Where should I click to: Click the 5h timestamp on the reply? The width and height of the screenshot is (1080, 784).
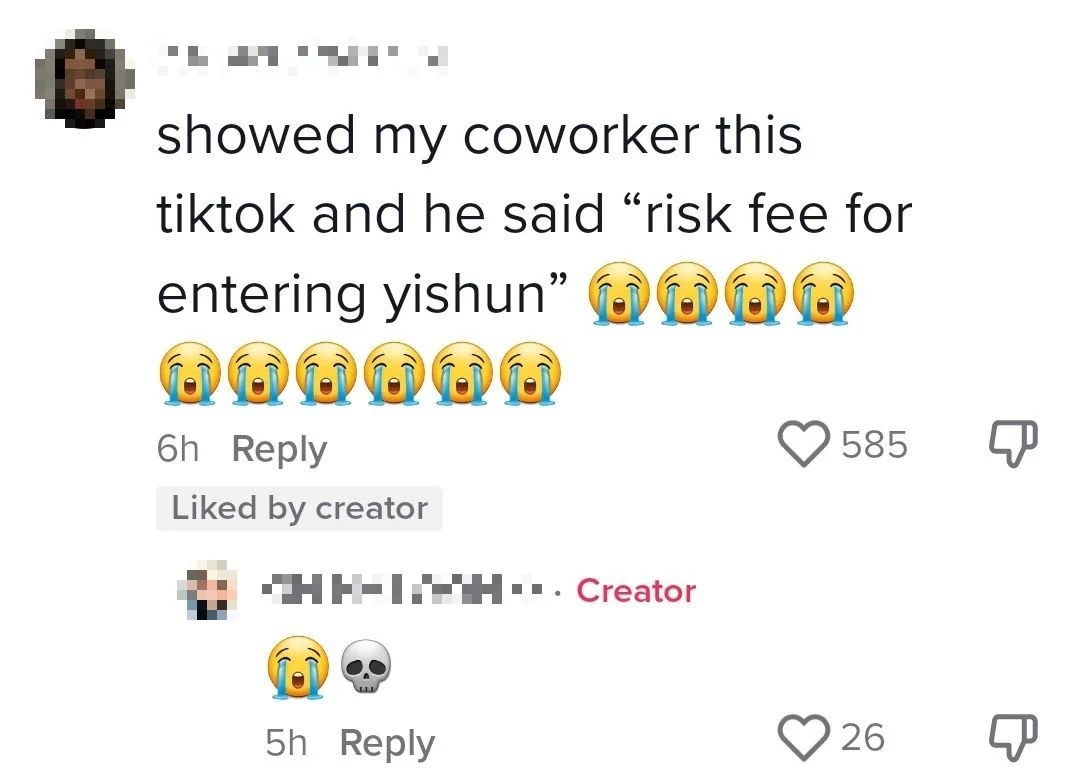click(x=286, y=743)
